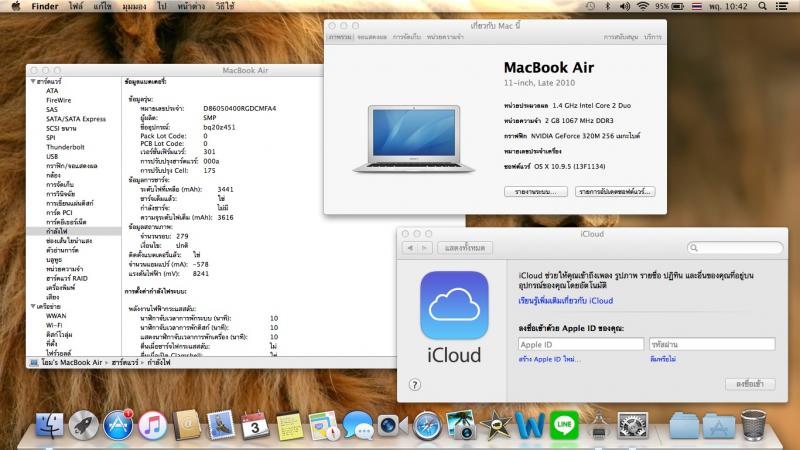Select Wi-Fi under network section
The height and width of the screenshot is (450, 800).
click(54, 325)
